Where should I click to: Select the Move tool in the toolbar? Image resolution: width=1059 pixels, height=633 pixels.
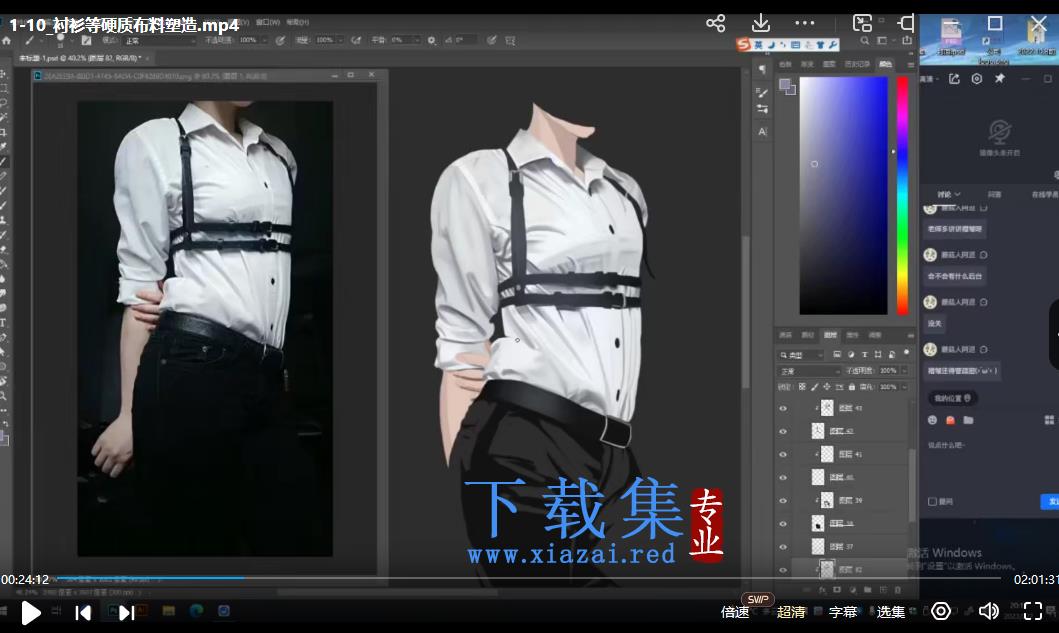tap(3, 74)
